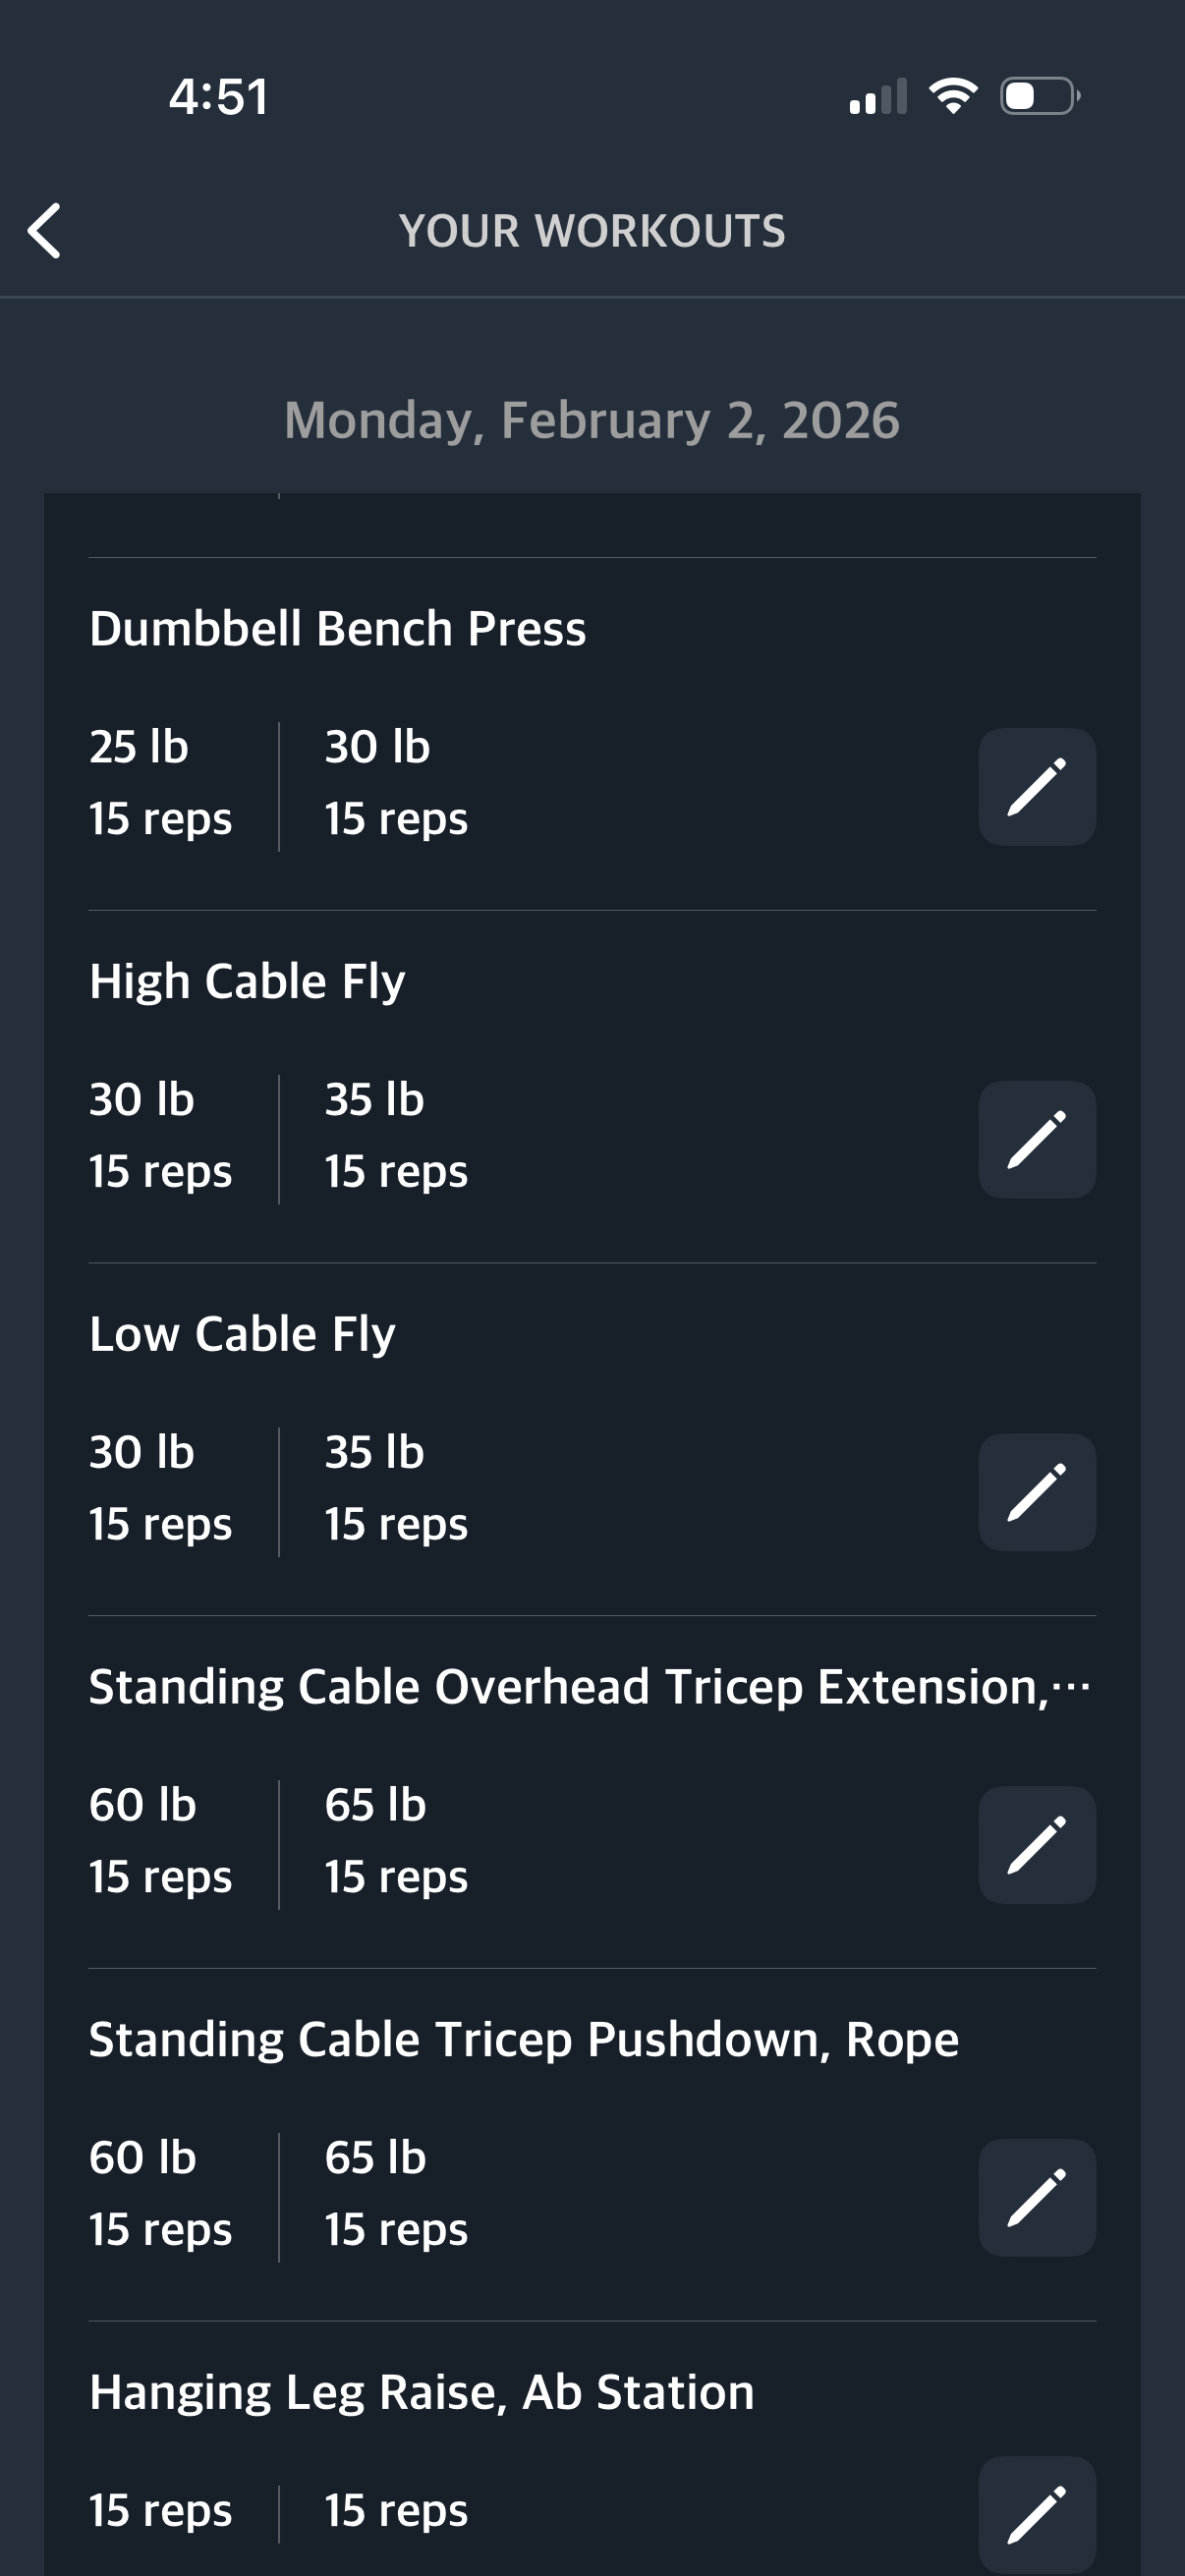Tap the battery status icon
Screen dimensions: 1185x2576
[1039, 96]
